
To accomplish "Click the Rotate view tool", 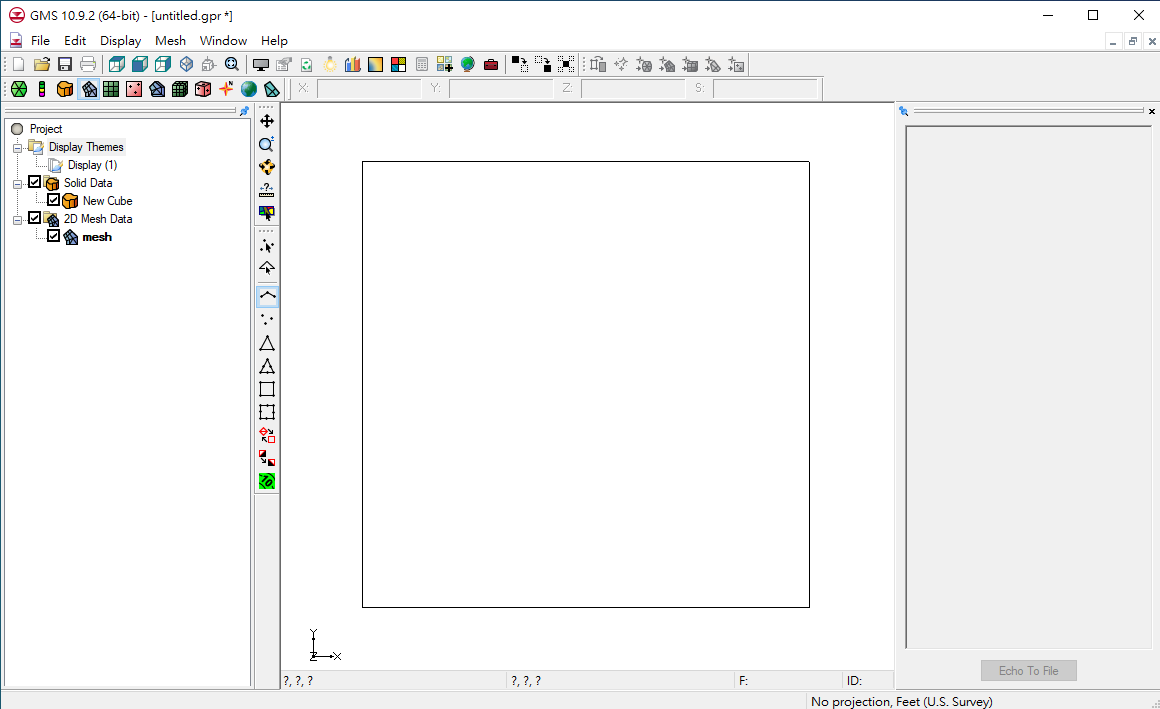I will pyautogui.click(x=267, y=167).
